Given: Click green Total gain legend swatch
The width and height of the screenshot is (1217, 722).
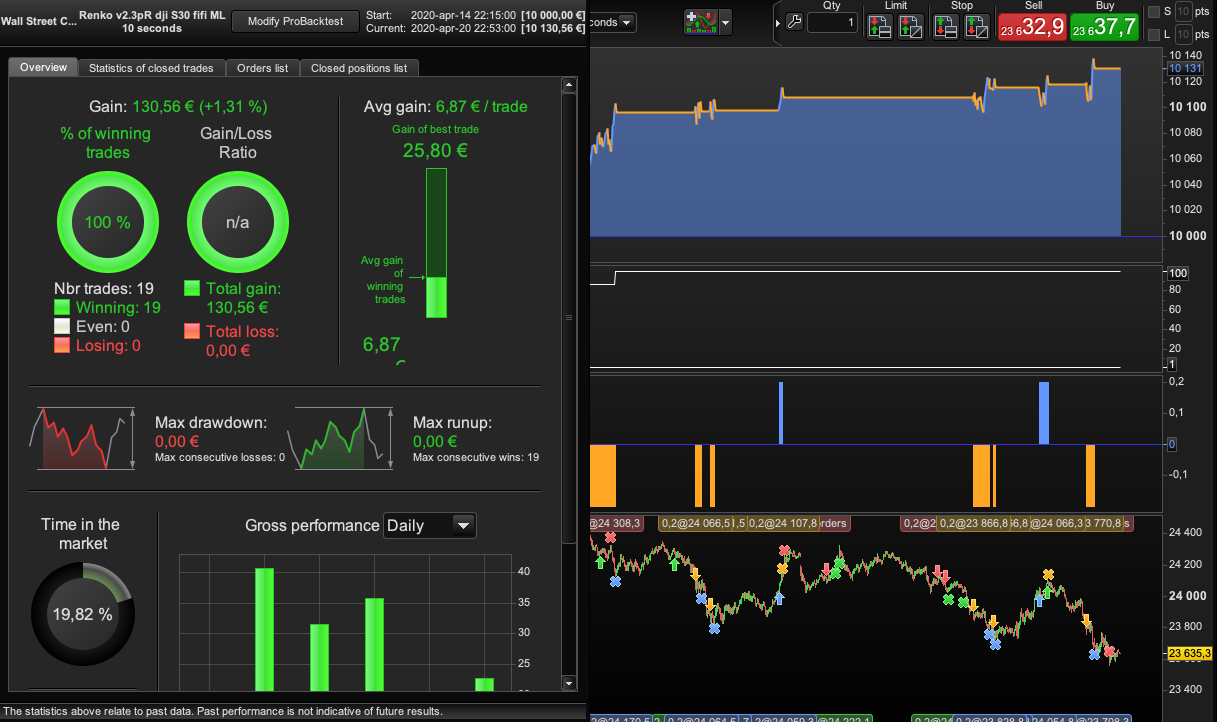Looking at the screenshot, I should coord(192,288).
